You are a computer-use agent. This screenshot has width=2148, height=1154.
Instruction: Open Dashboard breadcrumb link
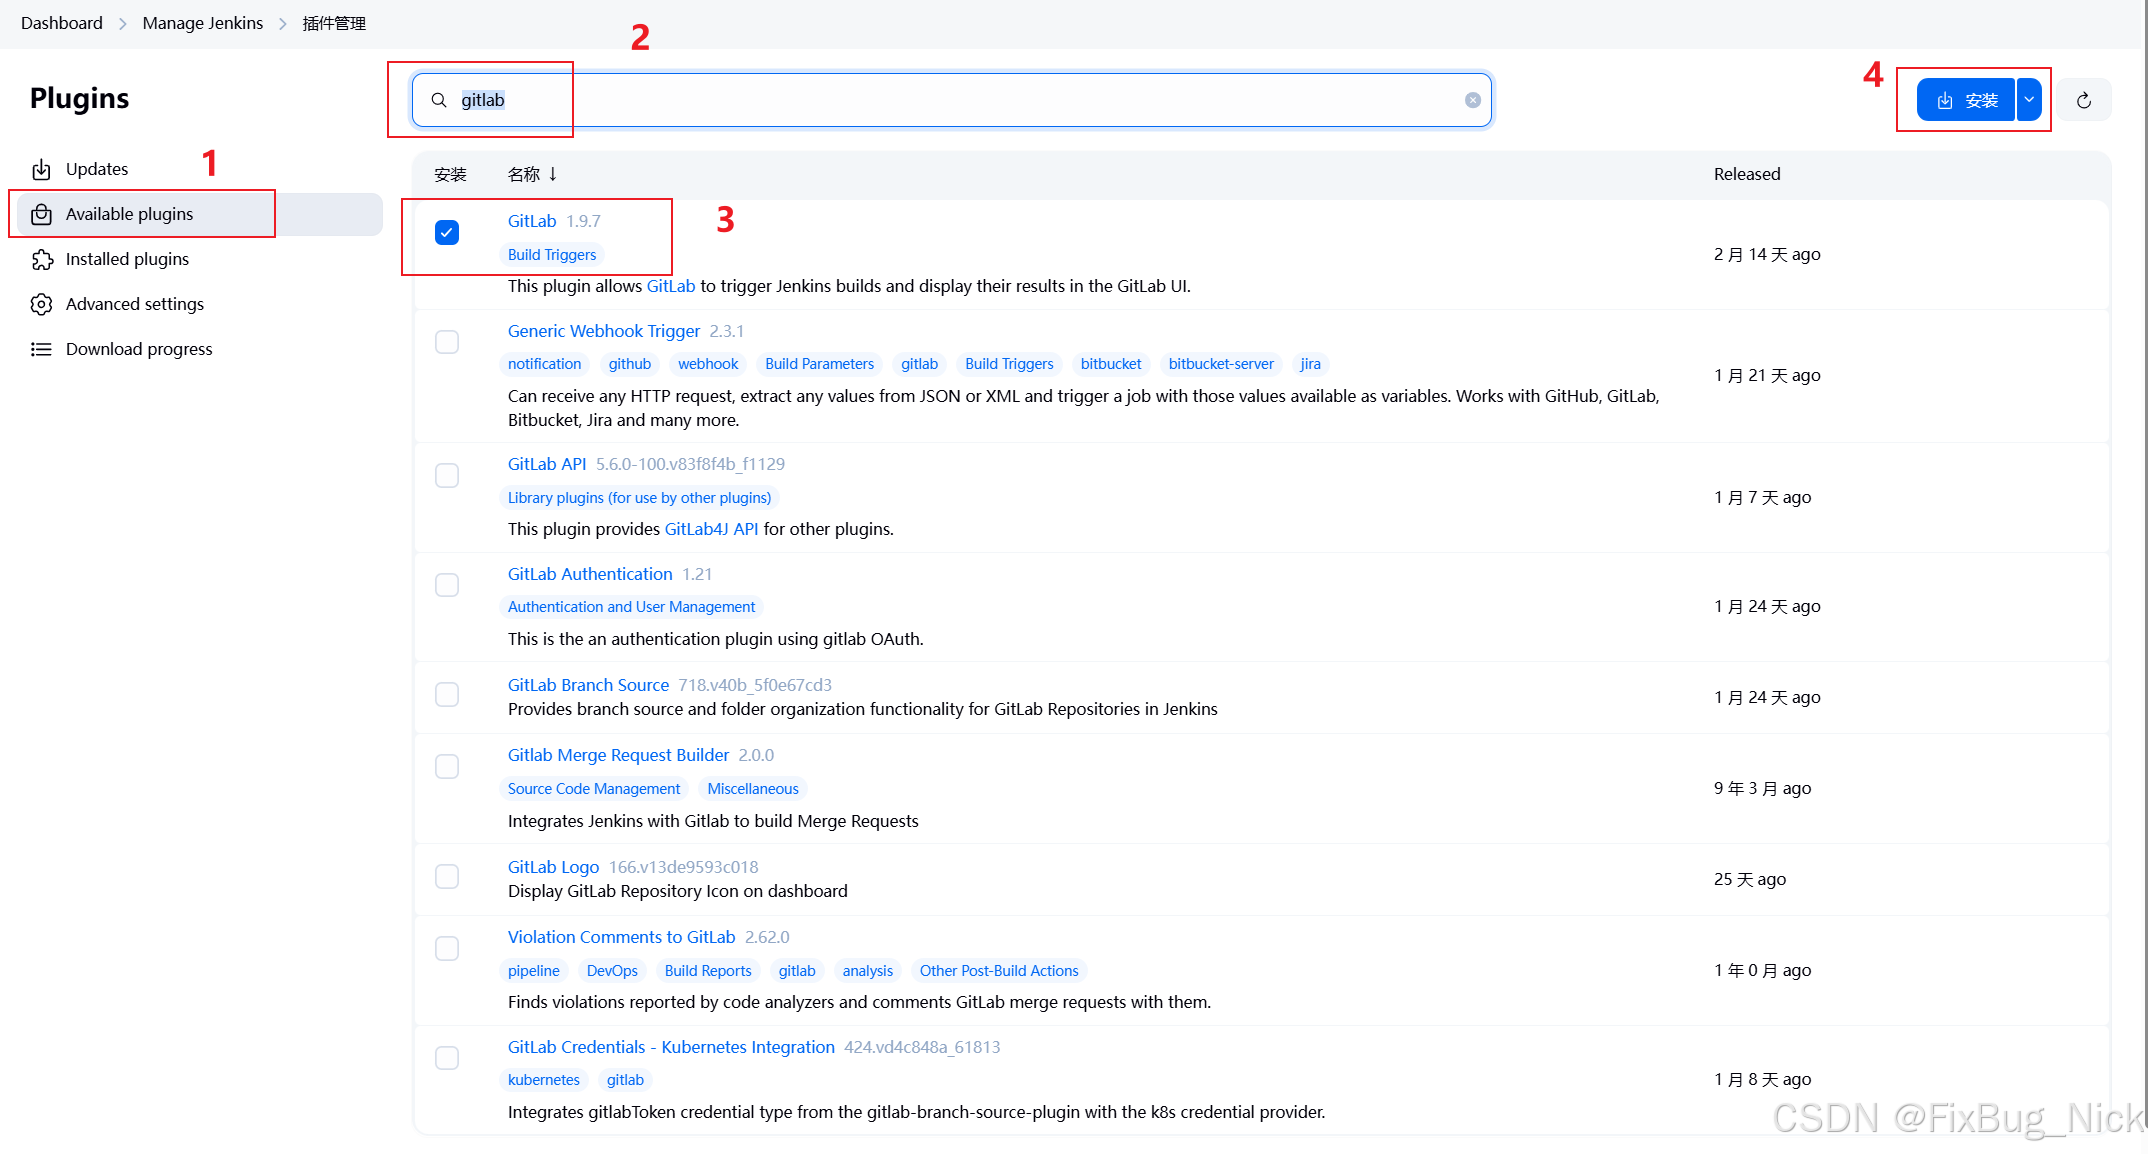(61, 23)
